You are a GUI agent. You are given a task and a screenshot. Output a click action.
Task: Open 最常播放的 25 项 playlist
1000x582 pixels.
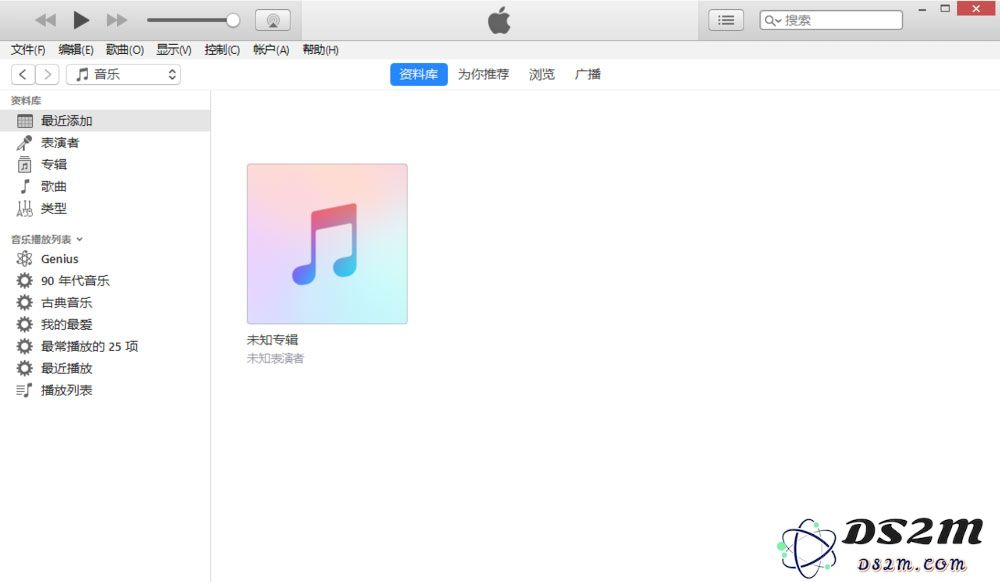click(x=105, y=346)
